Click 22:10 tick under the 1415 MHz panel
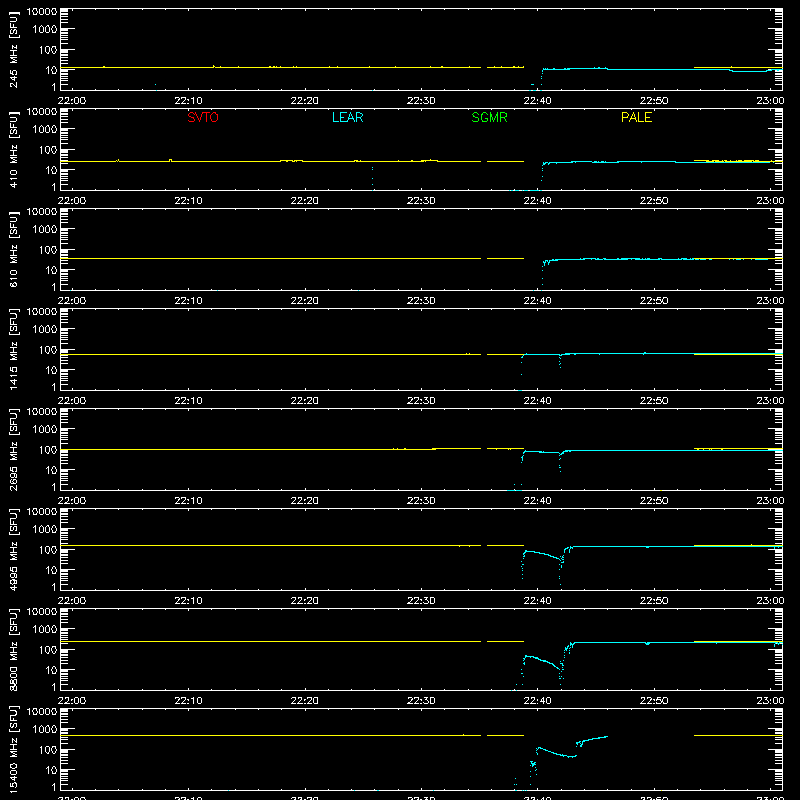The width and height of the screenshot is (800, 800). [x=188, y=401]
